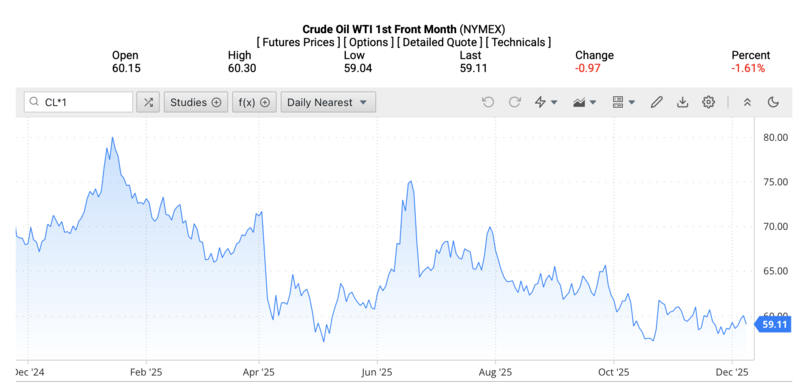Click the f(x) expressions button
This screenshot has height=382, width=800.
point(254,102)
